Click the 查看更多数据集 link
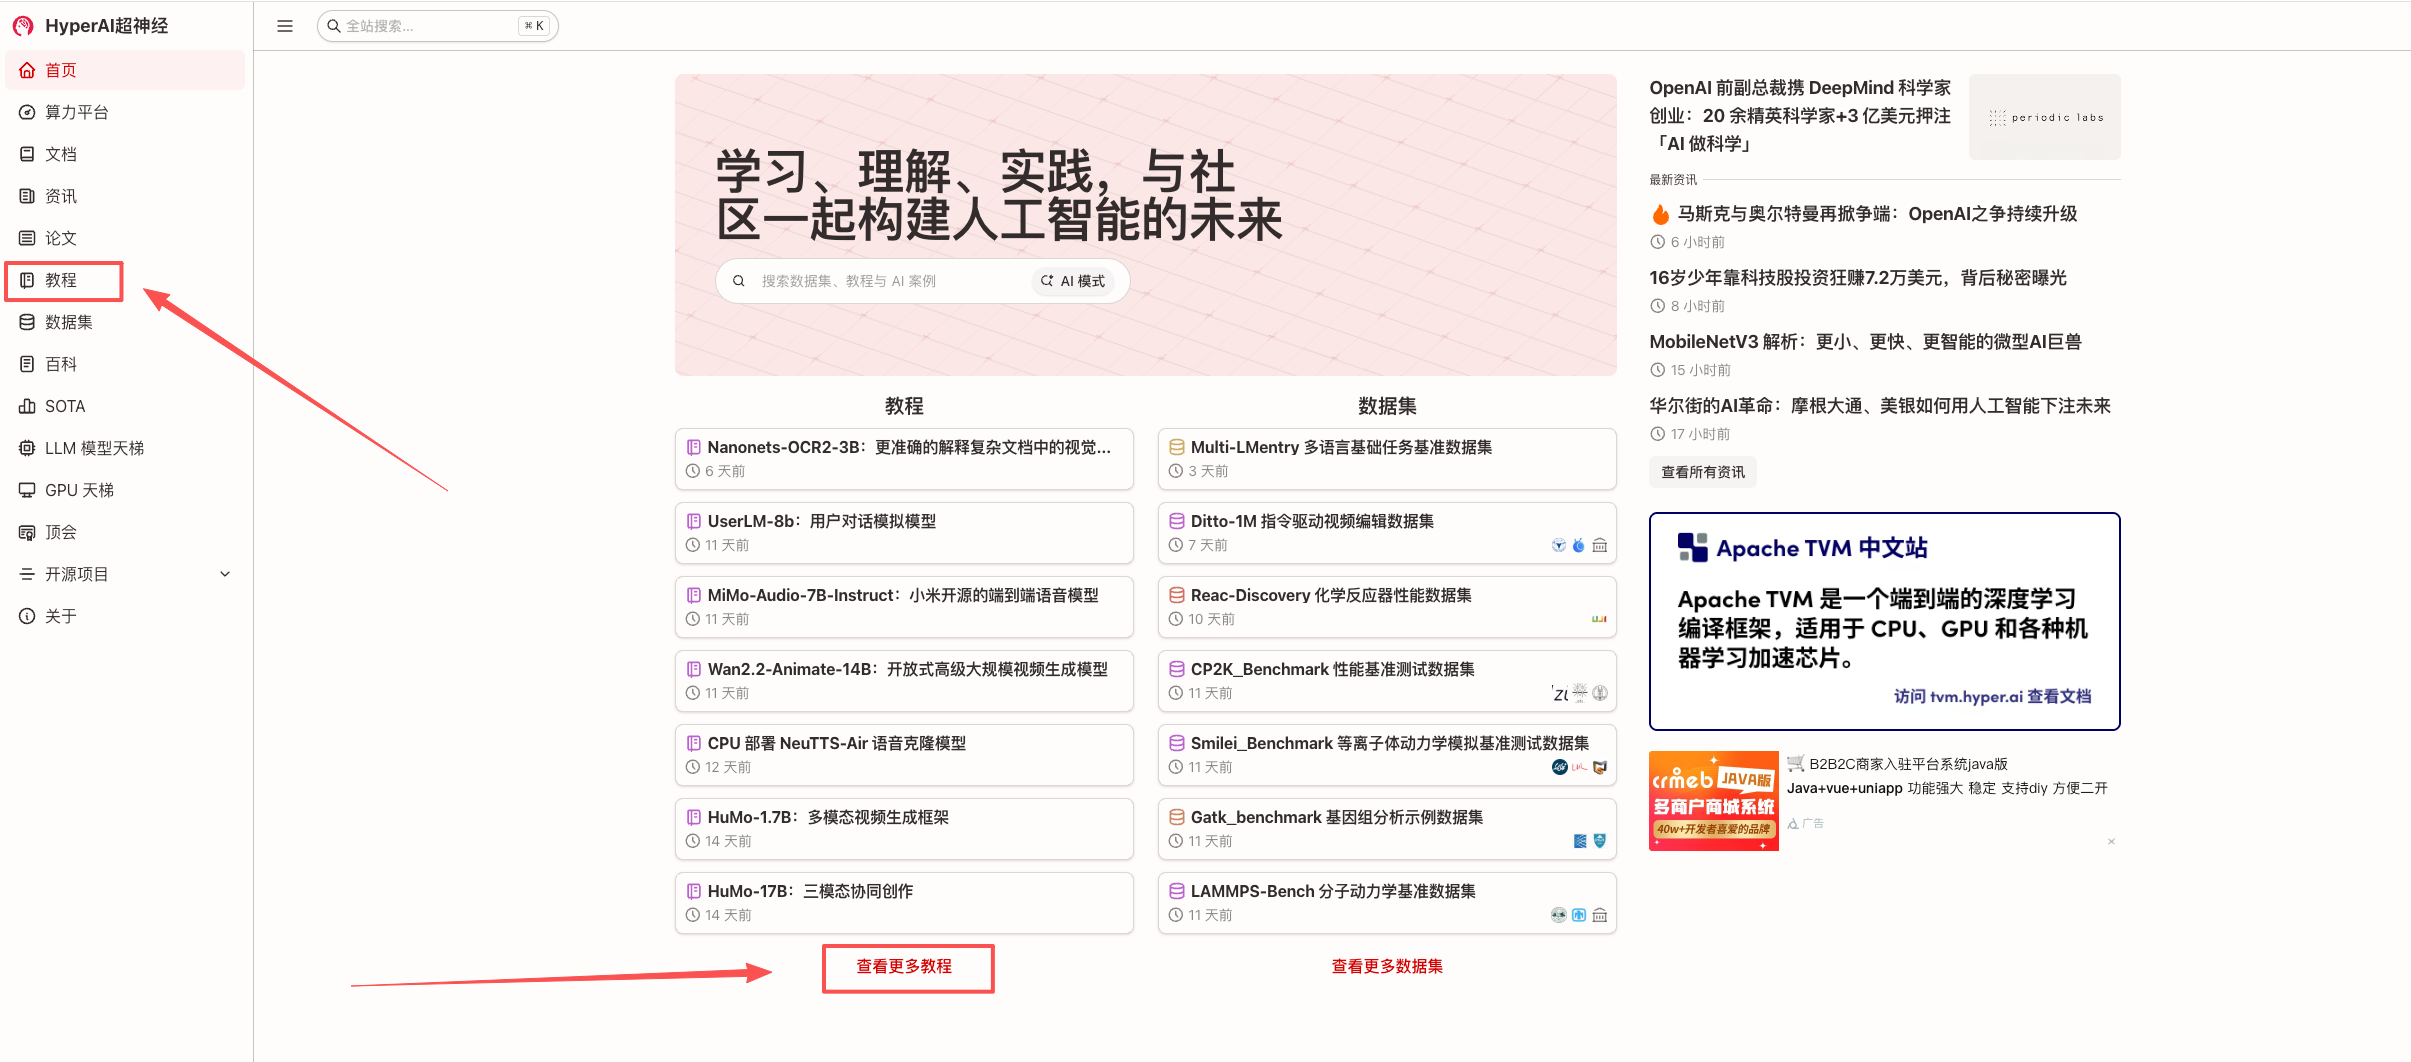This screenshot has width=2411, height=1062. 1386,966
